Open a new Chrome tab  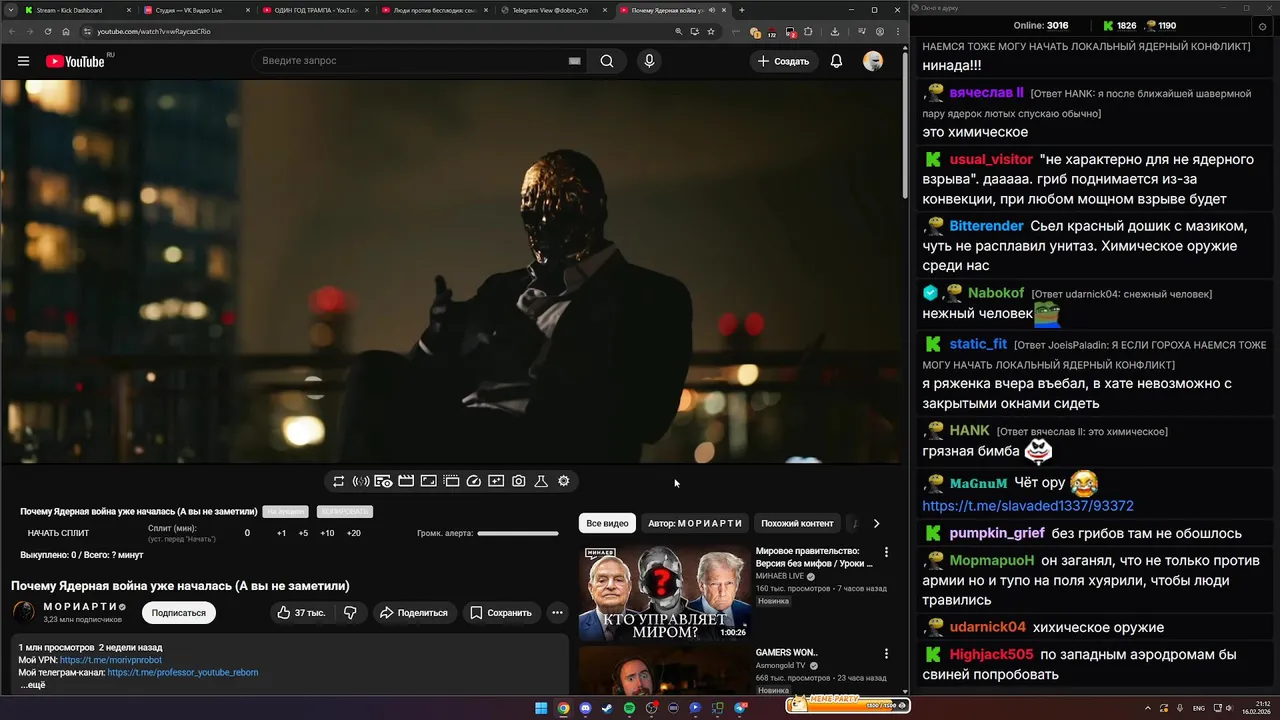click(741, 10)
